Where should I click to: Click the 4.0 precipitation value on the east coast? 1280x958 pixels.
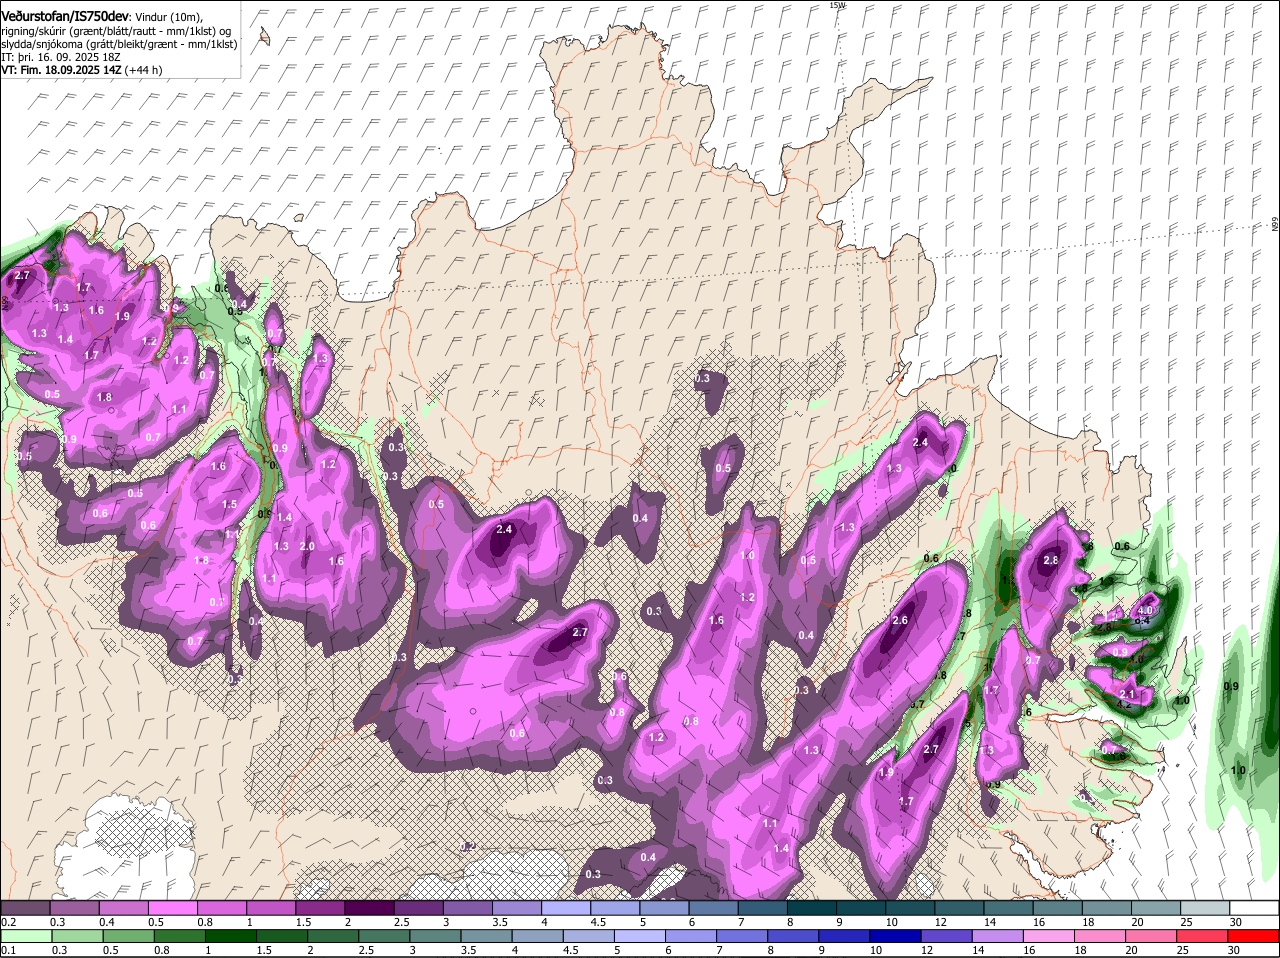(1146, 610)
